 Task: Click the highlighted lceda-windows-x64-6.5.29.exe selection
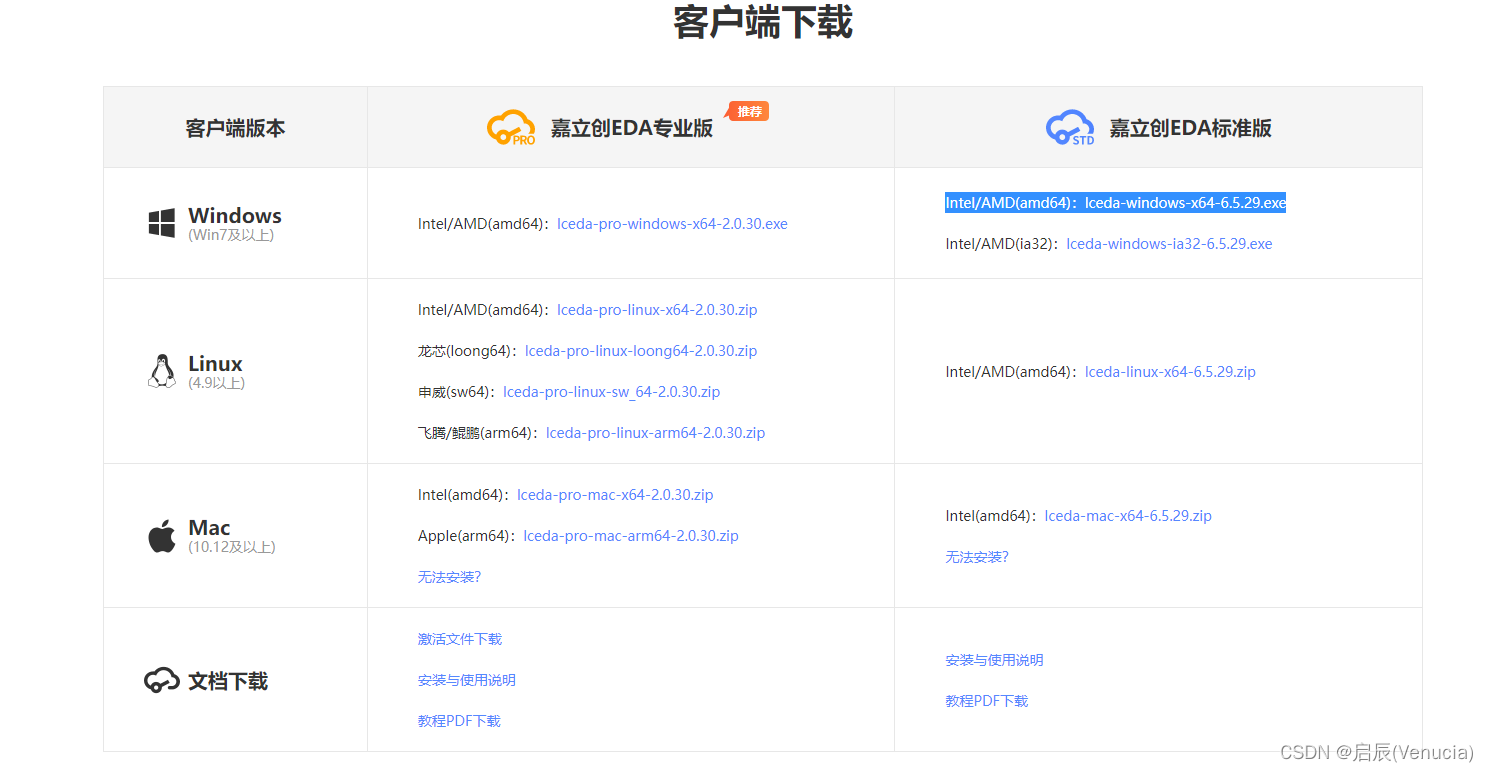1115,202
